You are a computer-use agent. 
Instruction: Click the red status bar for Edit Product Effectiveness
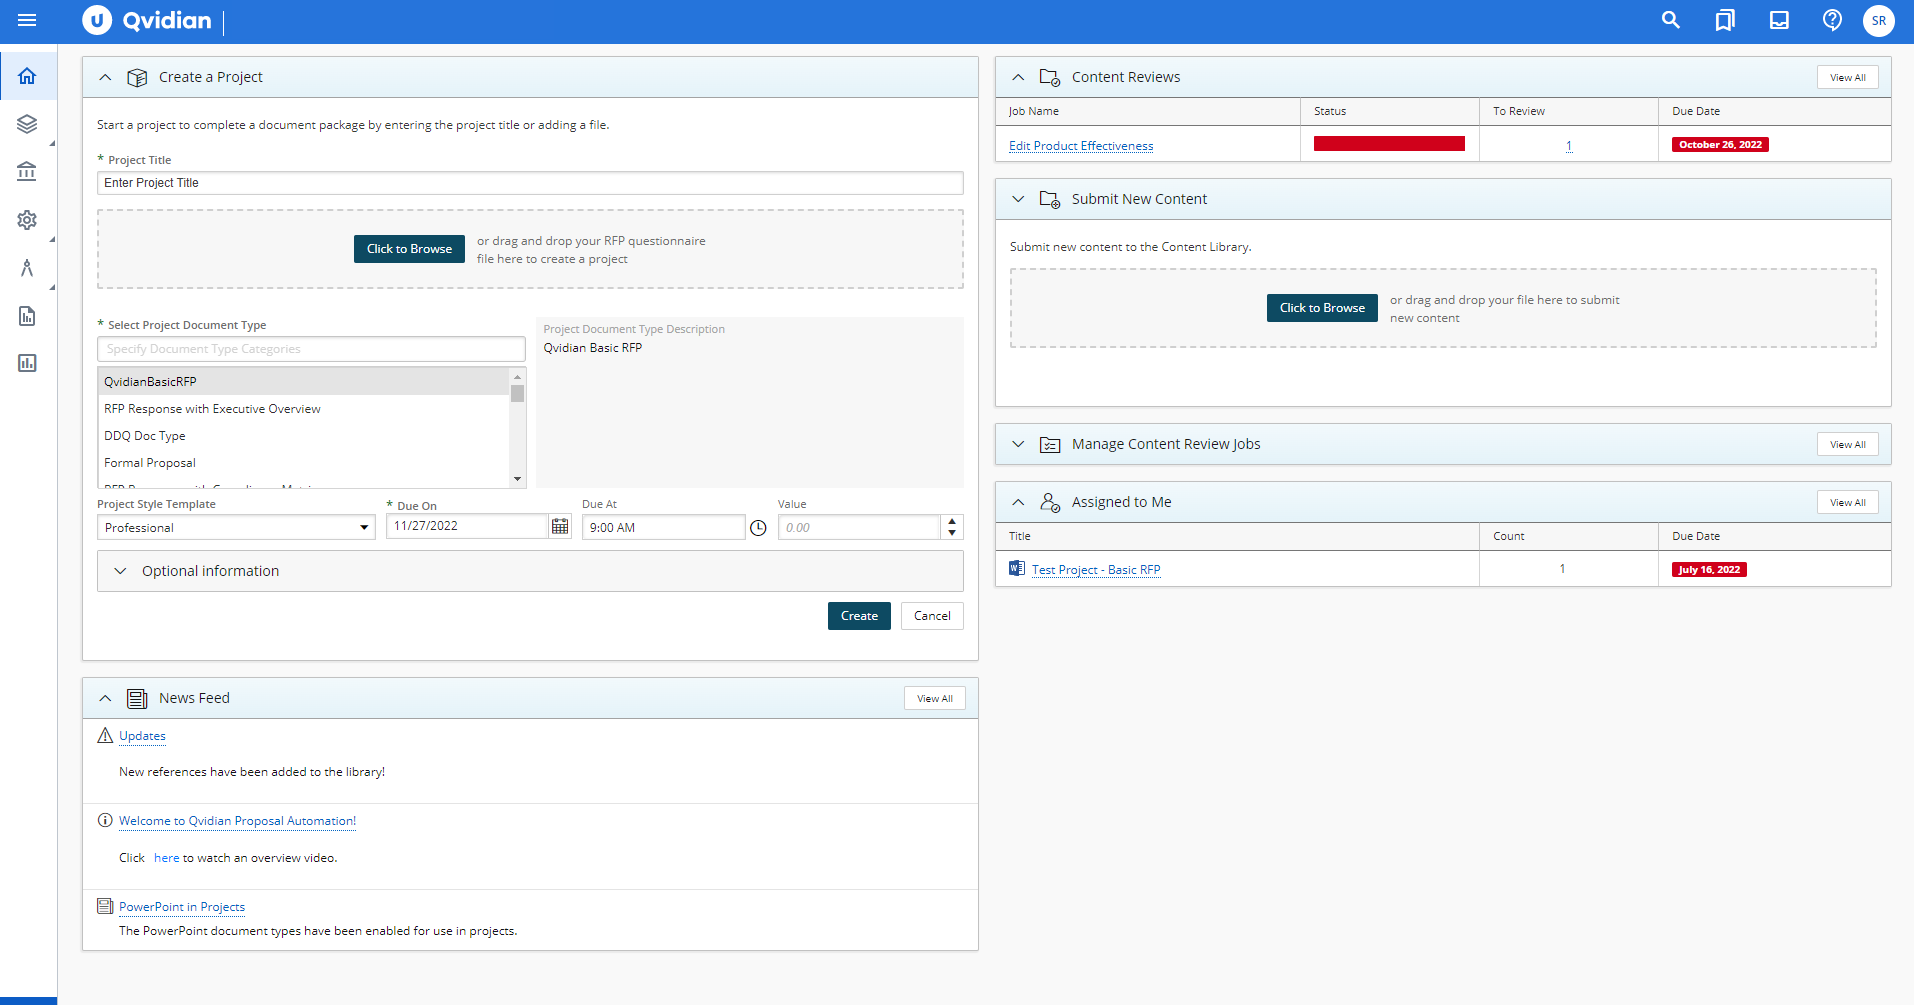pyautogui.click(x=1389, y=144)
